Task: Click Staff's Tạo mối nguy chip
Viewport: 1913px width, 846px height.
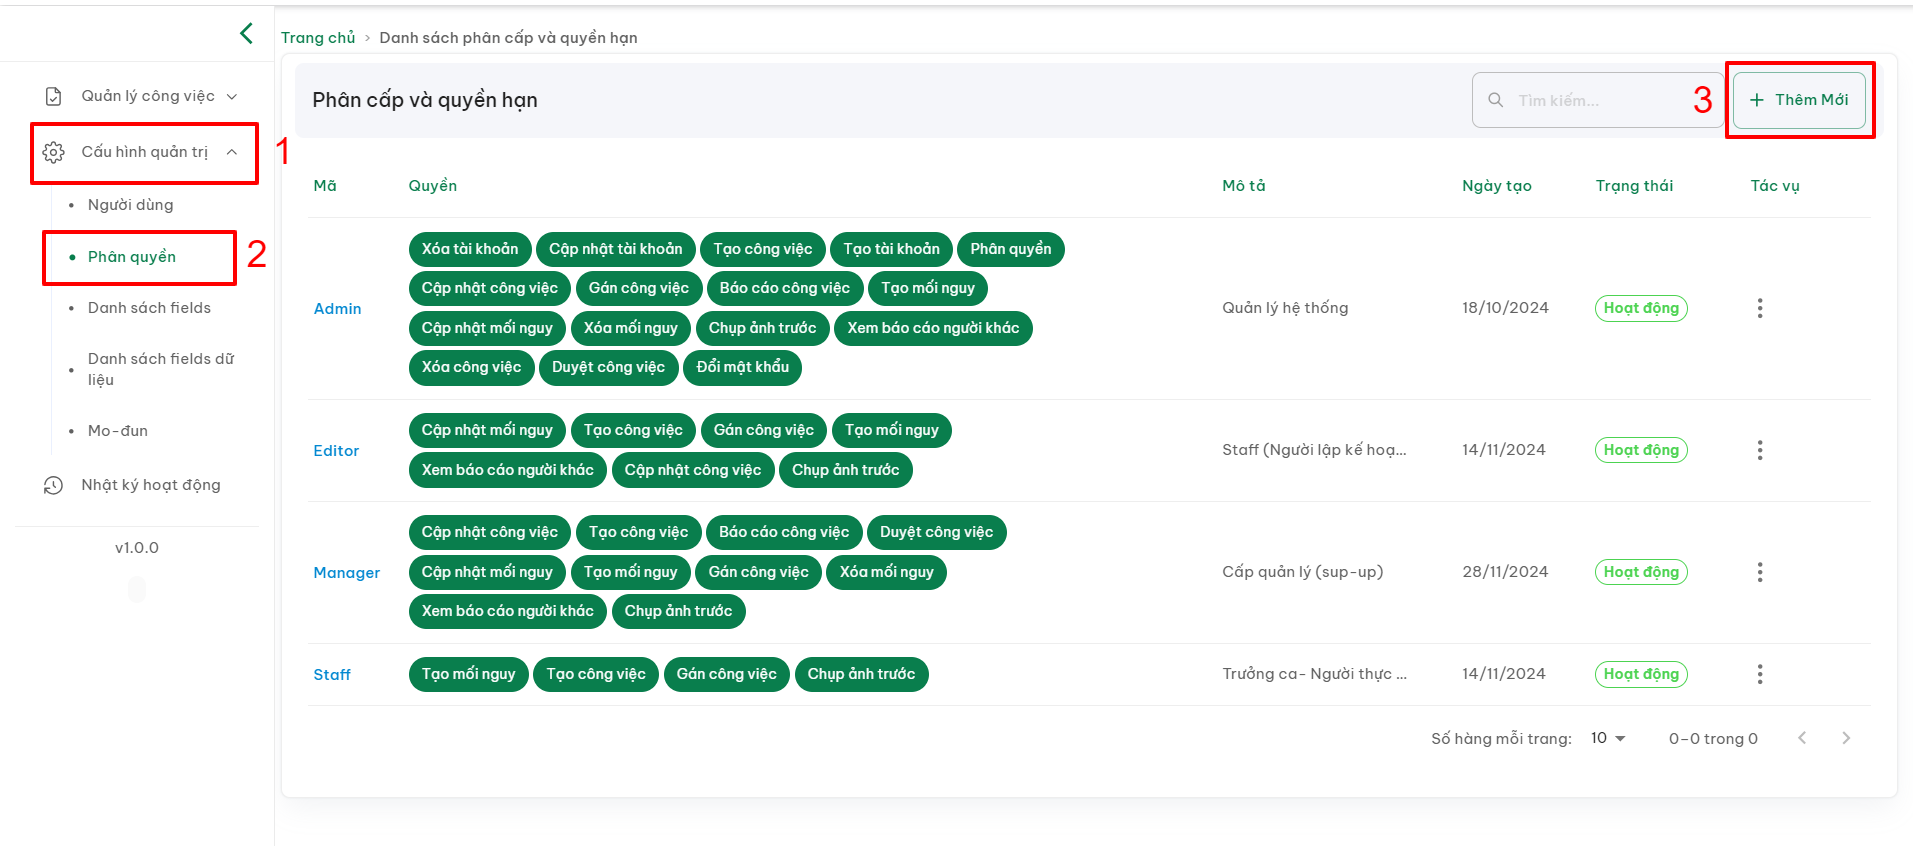Action: tap(469, 674)
